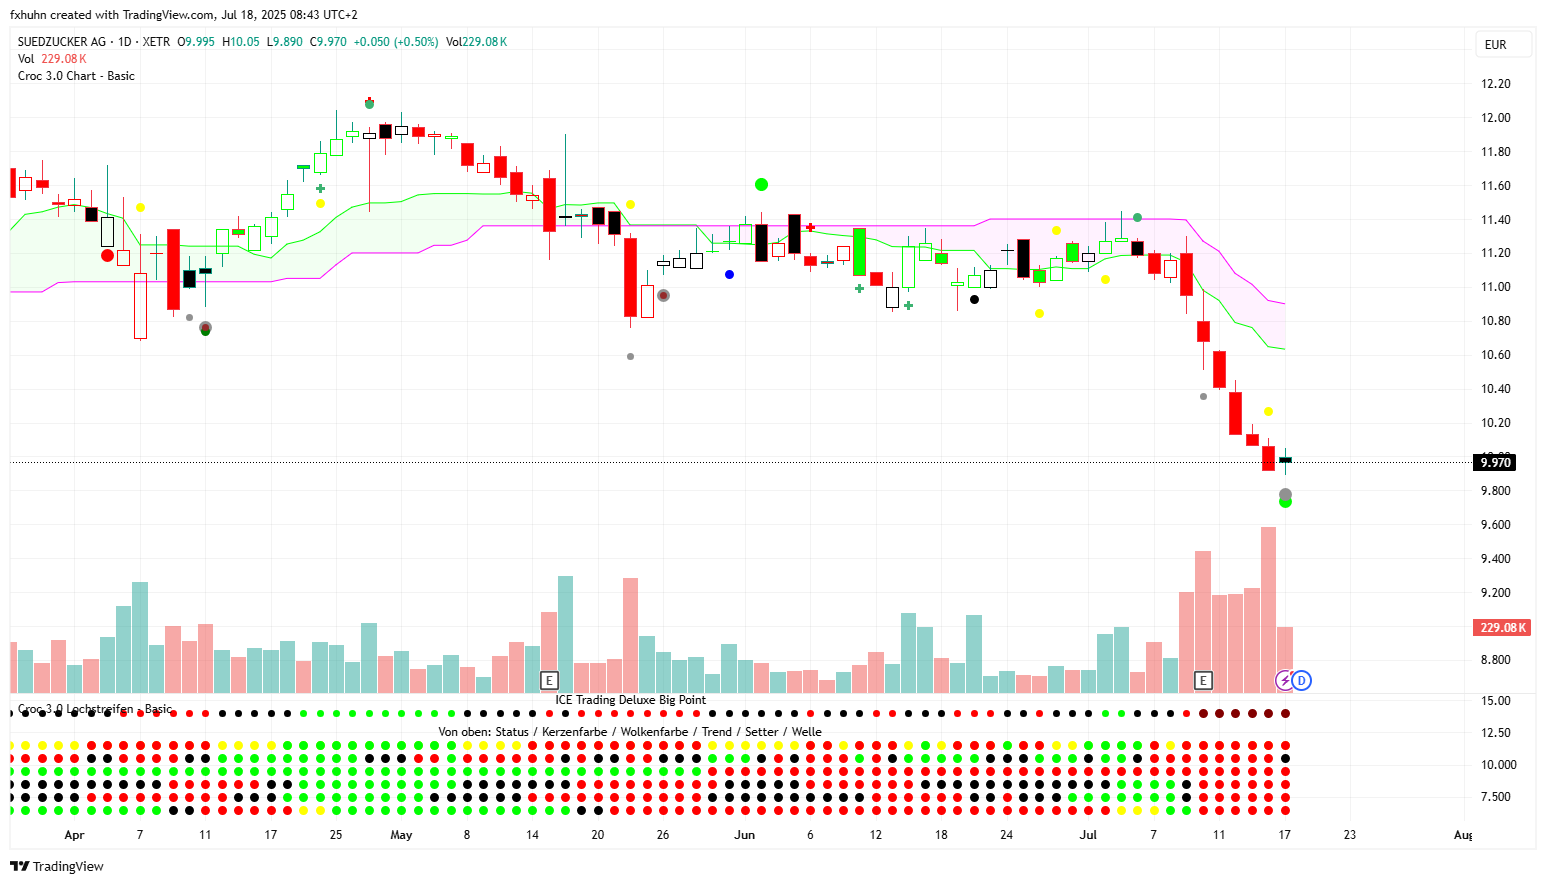Click the green dot under the latest candle
Screen dimensions: 1546x884
(1285, 502)
